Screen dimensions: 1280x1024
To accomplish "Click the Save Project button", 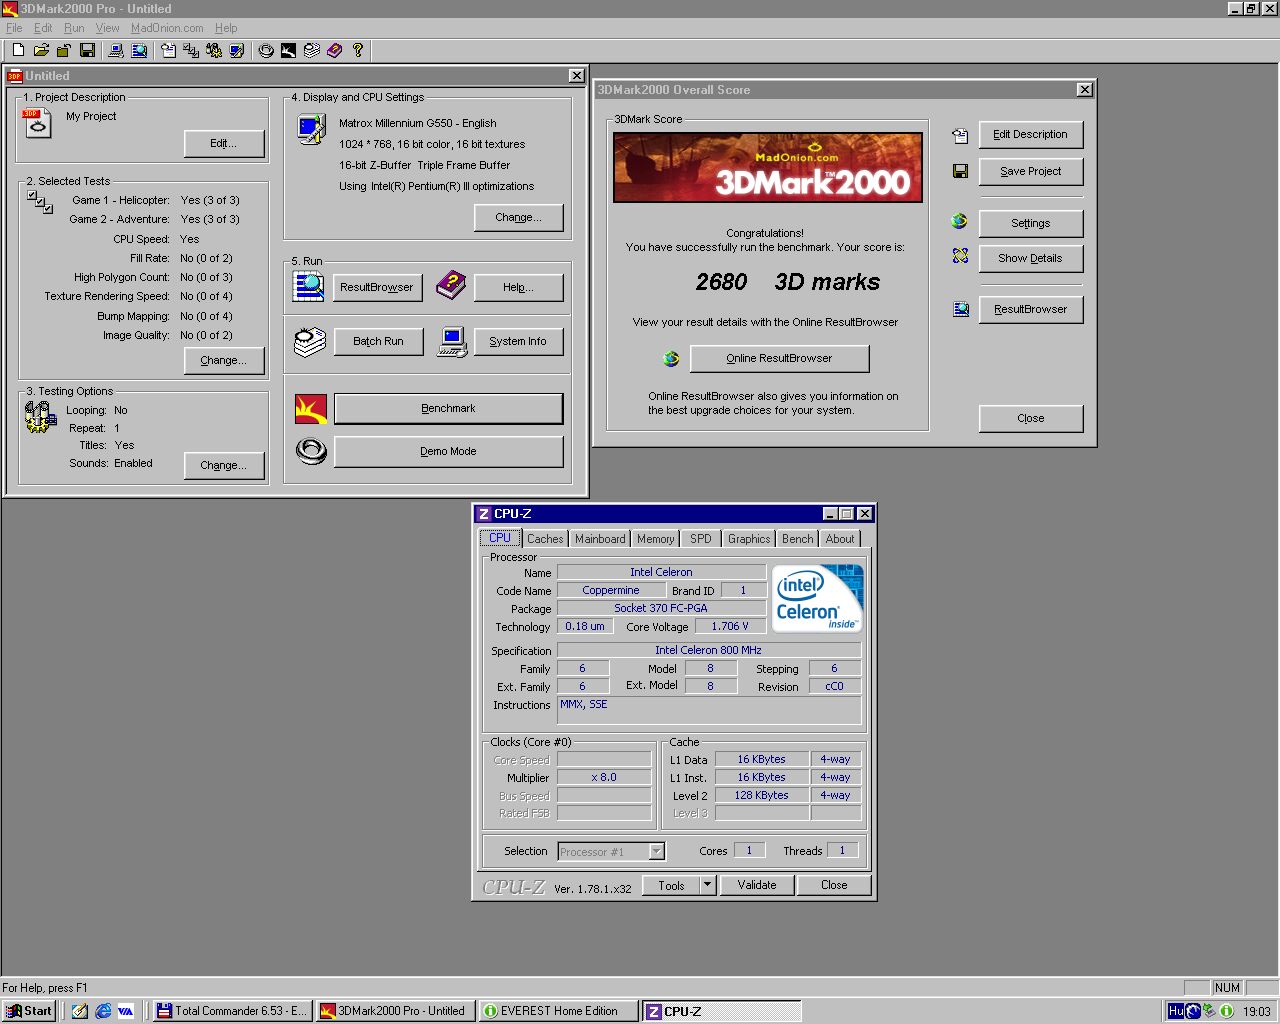I will [x=1030, y=171].
